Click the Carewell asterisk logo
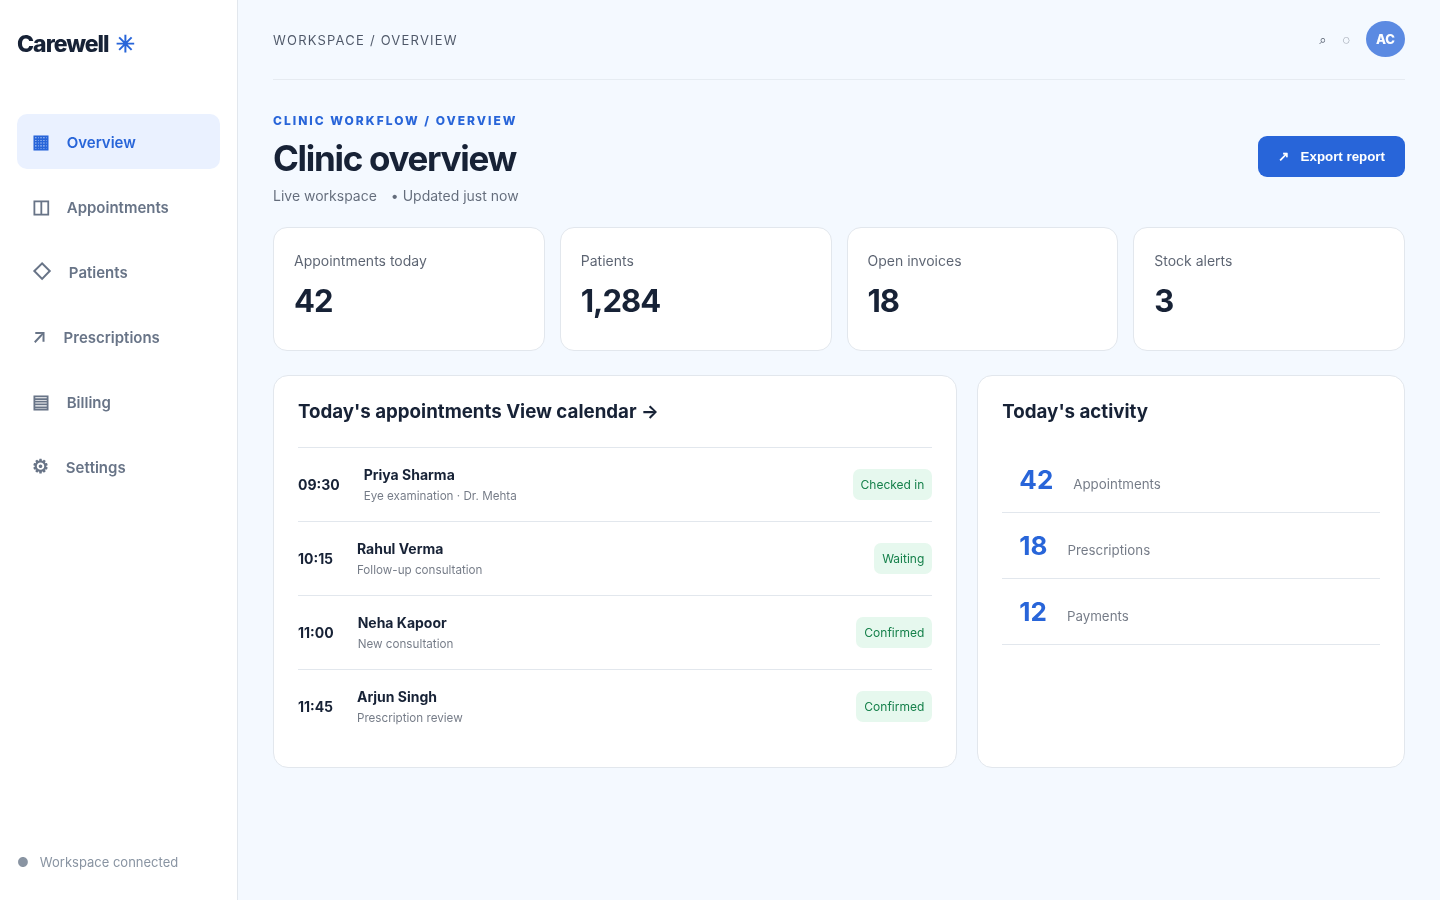Image resolution: width=1440 pixels, height=900 pixels. 125,43
